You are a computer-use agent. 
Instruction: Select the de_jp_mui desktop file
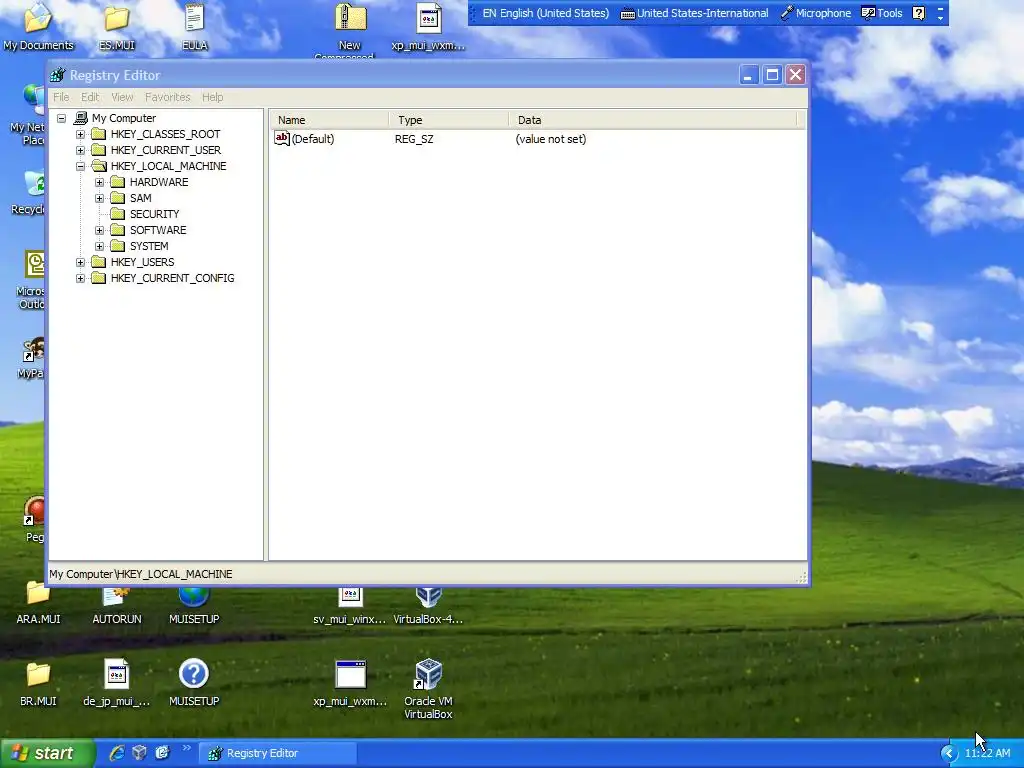tap(116, 683)
